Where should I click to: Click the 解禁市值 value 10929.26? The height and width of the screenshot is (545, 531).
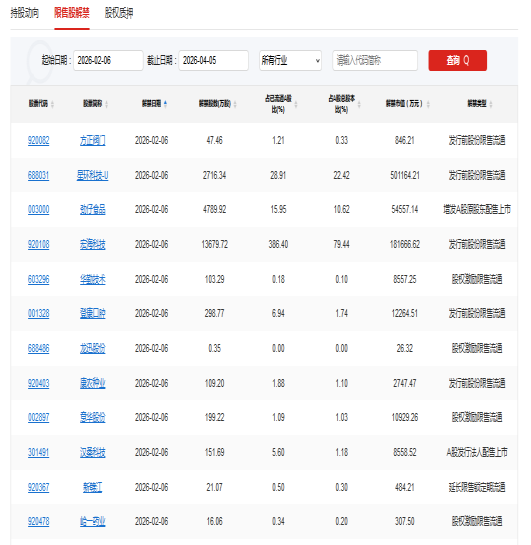[405, 417]
